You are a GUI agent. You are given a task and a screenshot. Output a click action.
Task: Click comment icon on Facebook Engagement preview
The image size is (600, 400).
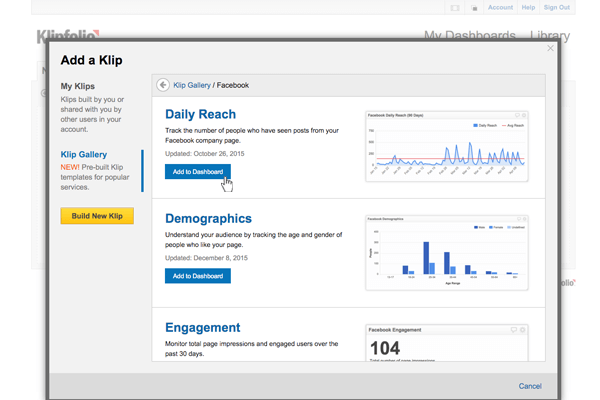(x=513, y=329)
